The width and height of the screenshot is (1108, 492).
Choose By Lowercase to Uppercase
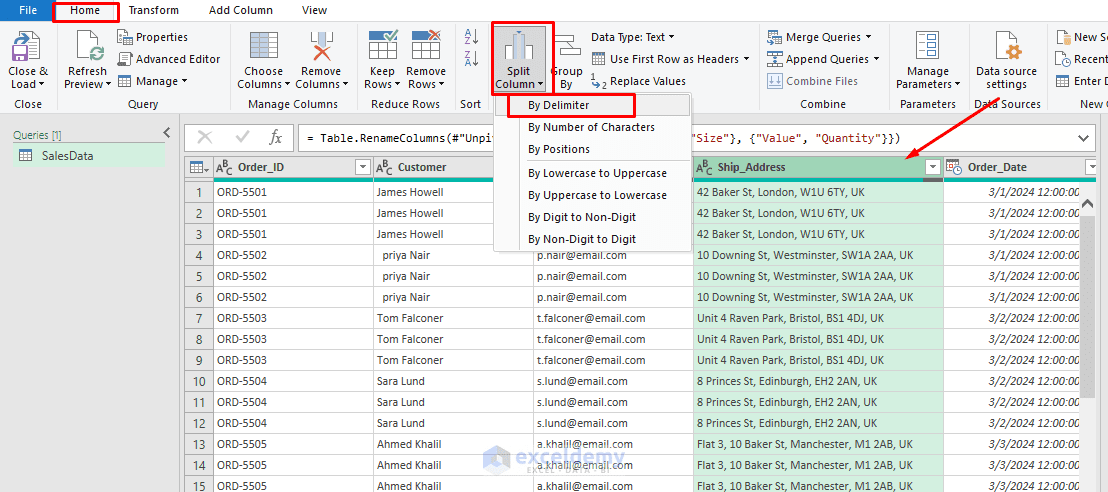pyautogui.click(x=592, y=173)
